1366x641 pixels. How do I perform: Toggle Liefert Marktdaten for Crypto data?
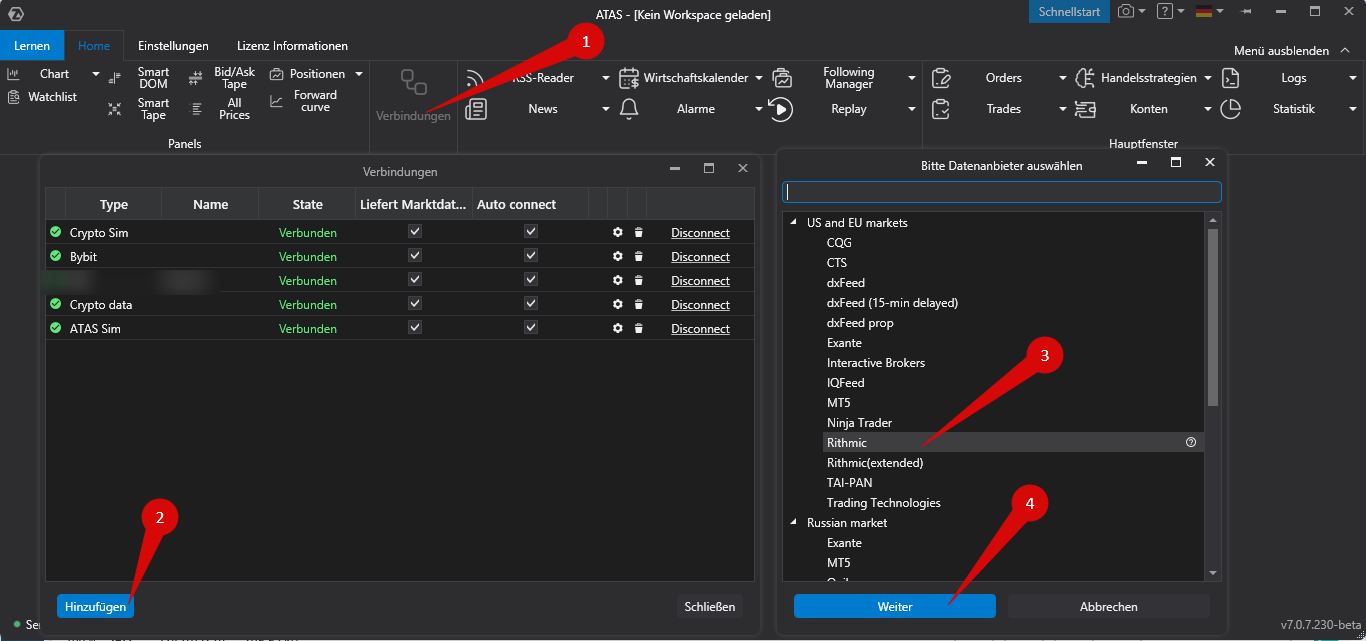(415, 303)
